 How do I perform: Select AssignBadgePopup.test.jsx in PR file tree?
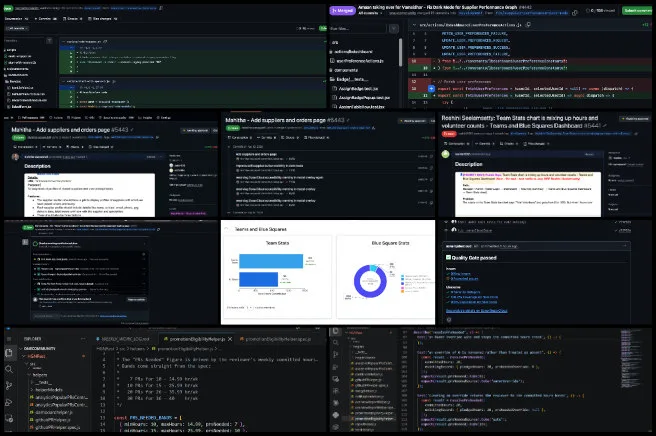tap(361, 97)
